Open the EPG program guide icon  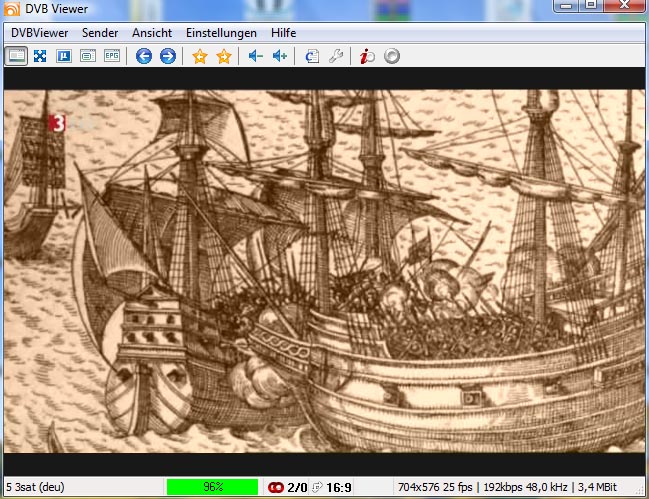click(112, 56)
